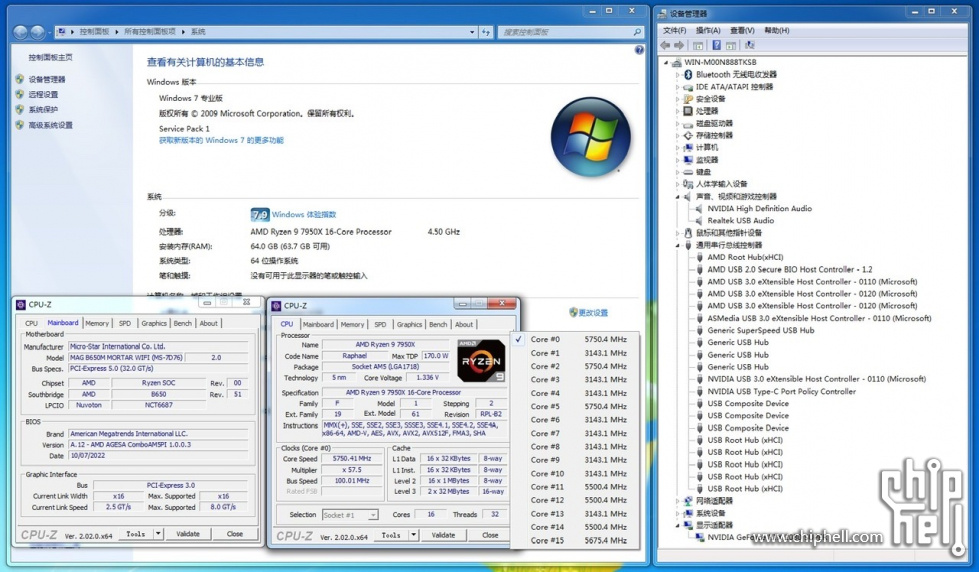Select Core #15 in the clocks menu
Viewport: 979px width, 572px height.
click(574, 541)
